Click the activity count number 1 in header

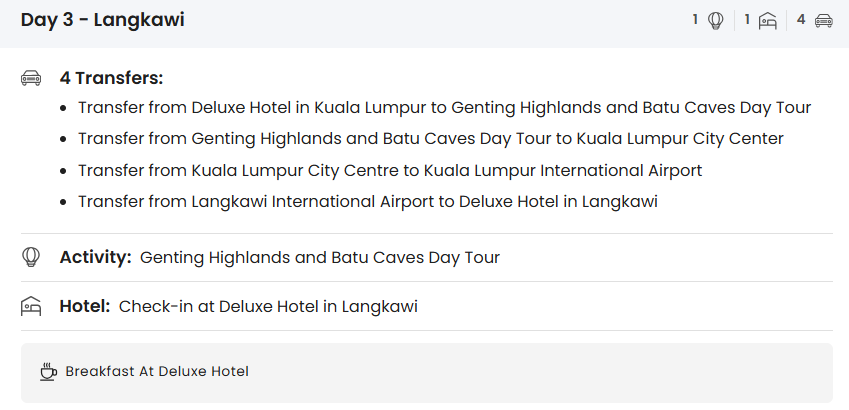tap(696, 20)
